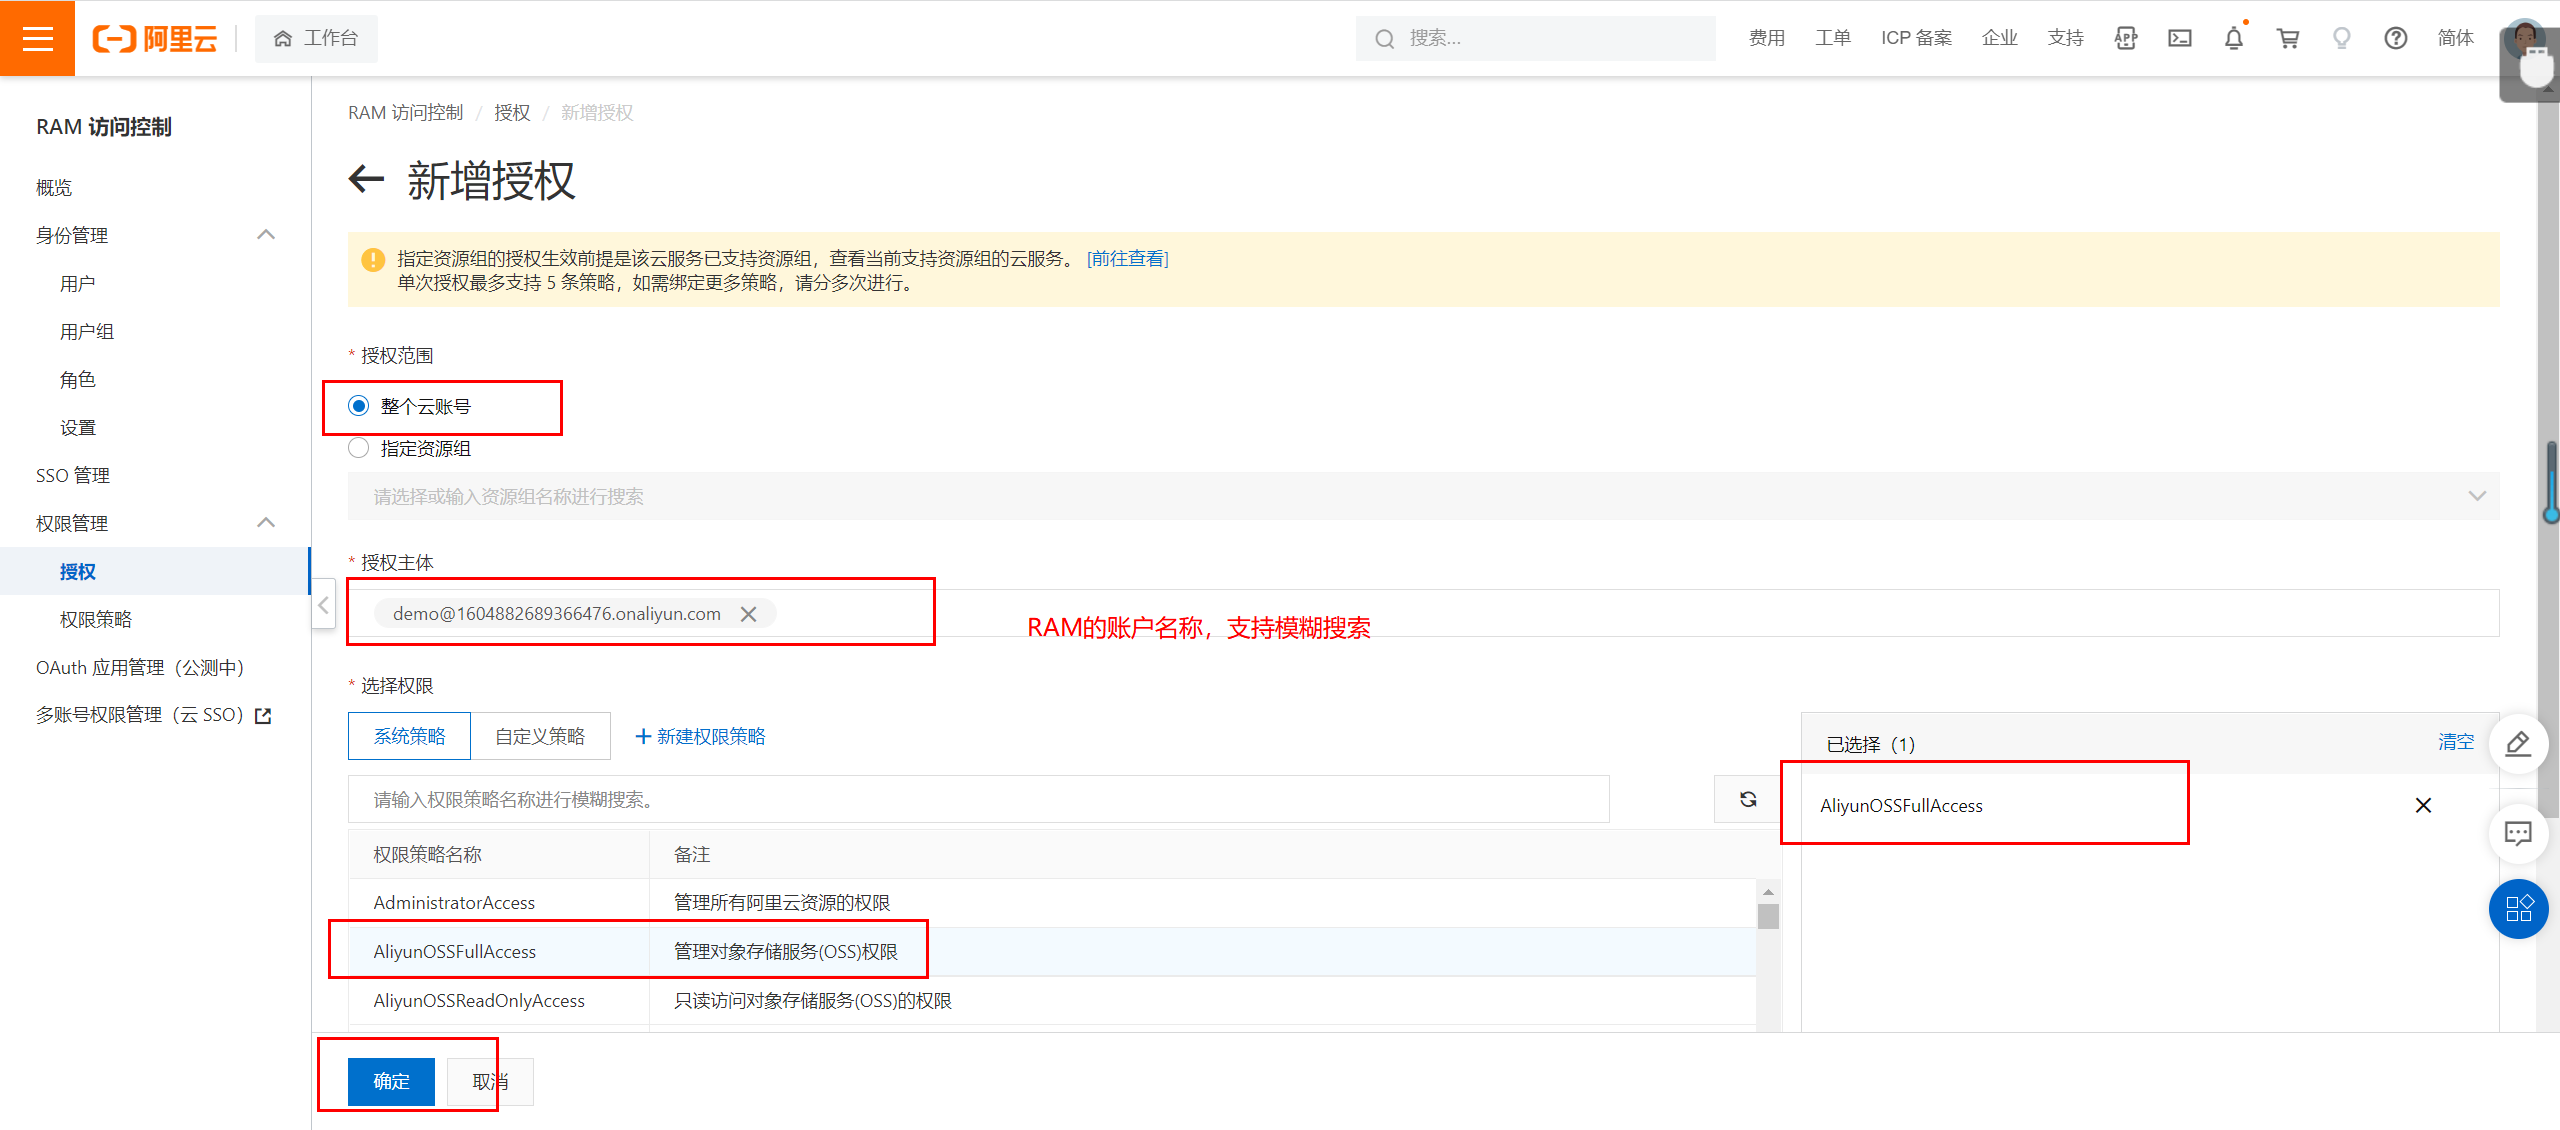
Task: Click the policy list scroll-up arrow
Action: [x=1768, y=891]
